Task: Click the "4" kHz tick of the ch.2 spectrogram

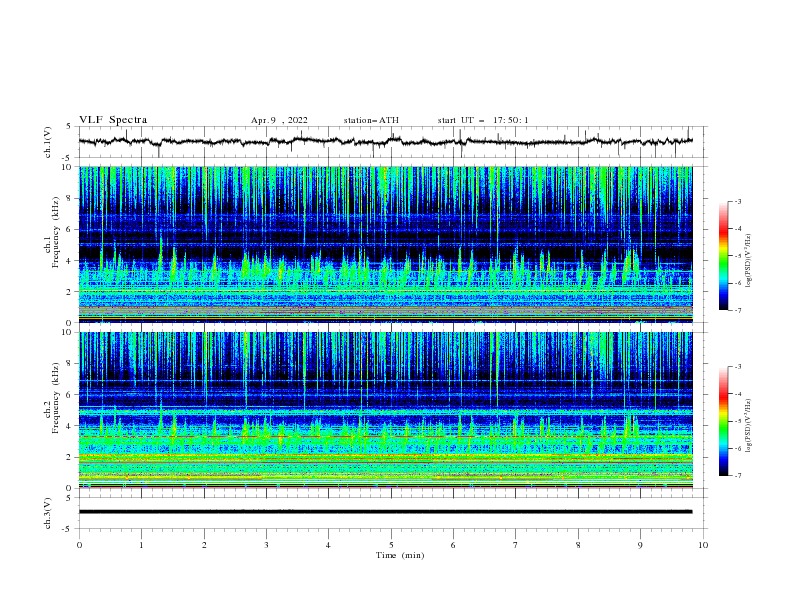Action: 70,426
